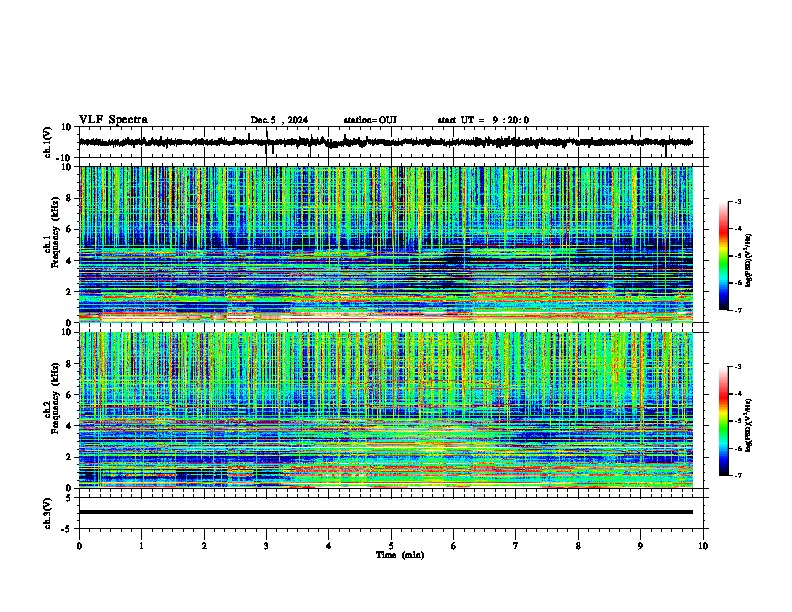This screenshot has width=792, height=612.
Task: Click inside the ch.1 spectrogram panel
Action: click(x=385, y=244)
